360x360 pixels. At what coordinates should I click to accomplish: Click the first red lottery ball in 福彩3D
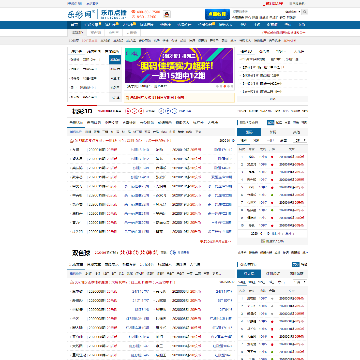(x=128, y=111)
